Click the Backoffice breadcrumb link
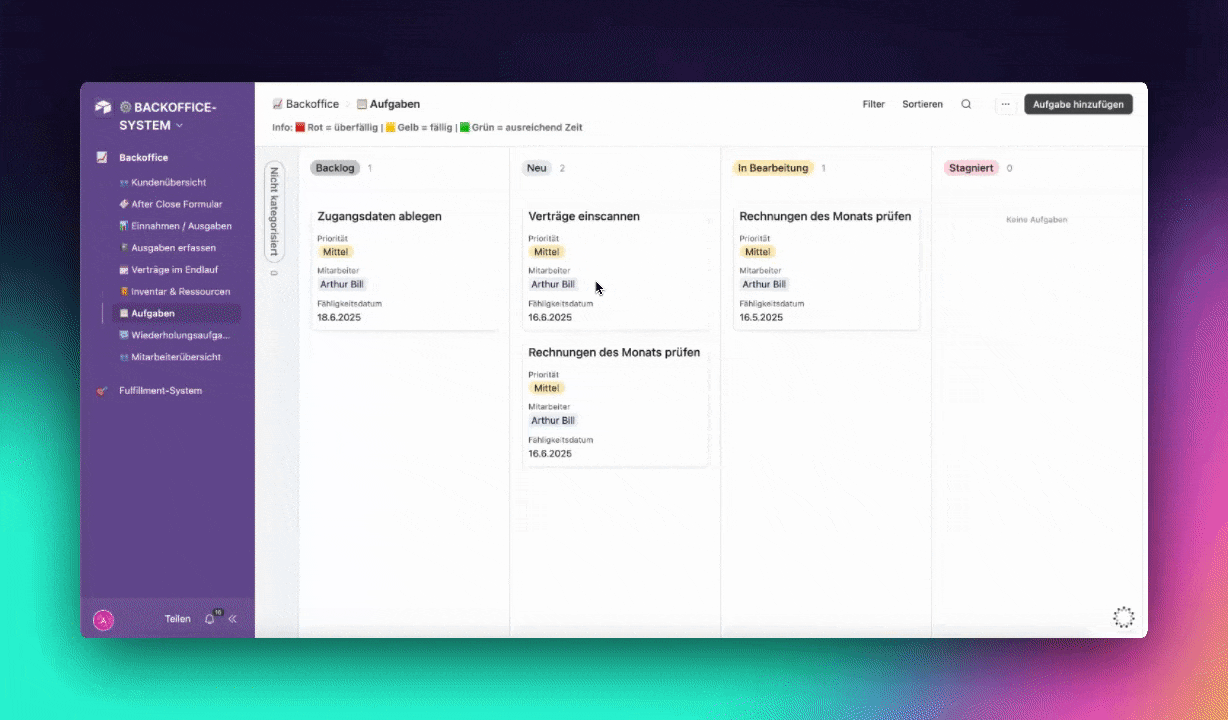This screenshot has width=1228, height=720. coord(312,104)
